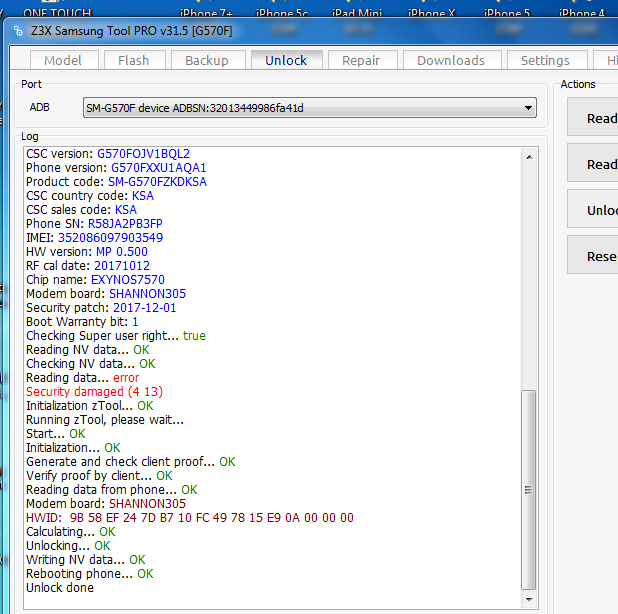618x614 pixels.
Task: Go to the Unlock tab
Action: click(x=286, y=60)
